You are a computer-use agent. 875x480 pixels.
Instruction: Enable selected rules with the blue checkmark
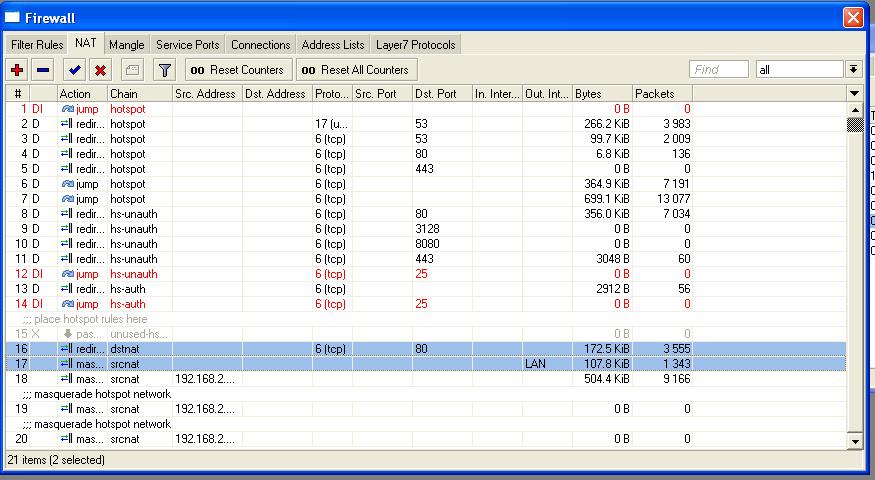point(74,70)
